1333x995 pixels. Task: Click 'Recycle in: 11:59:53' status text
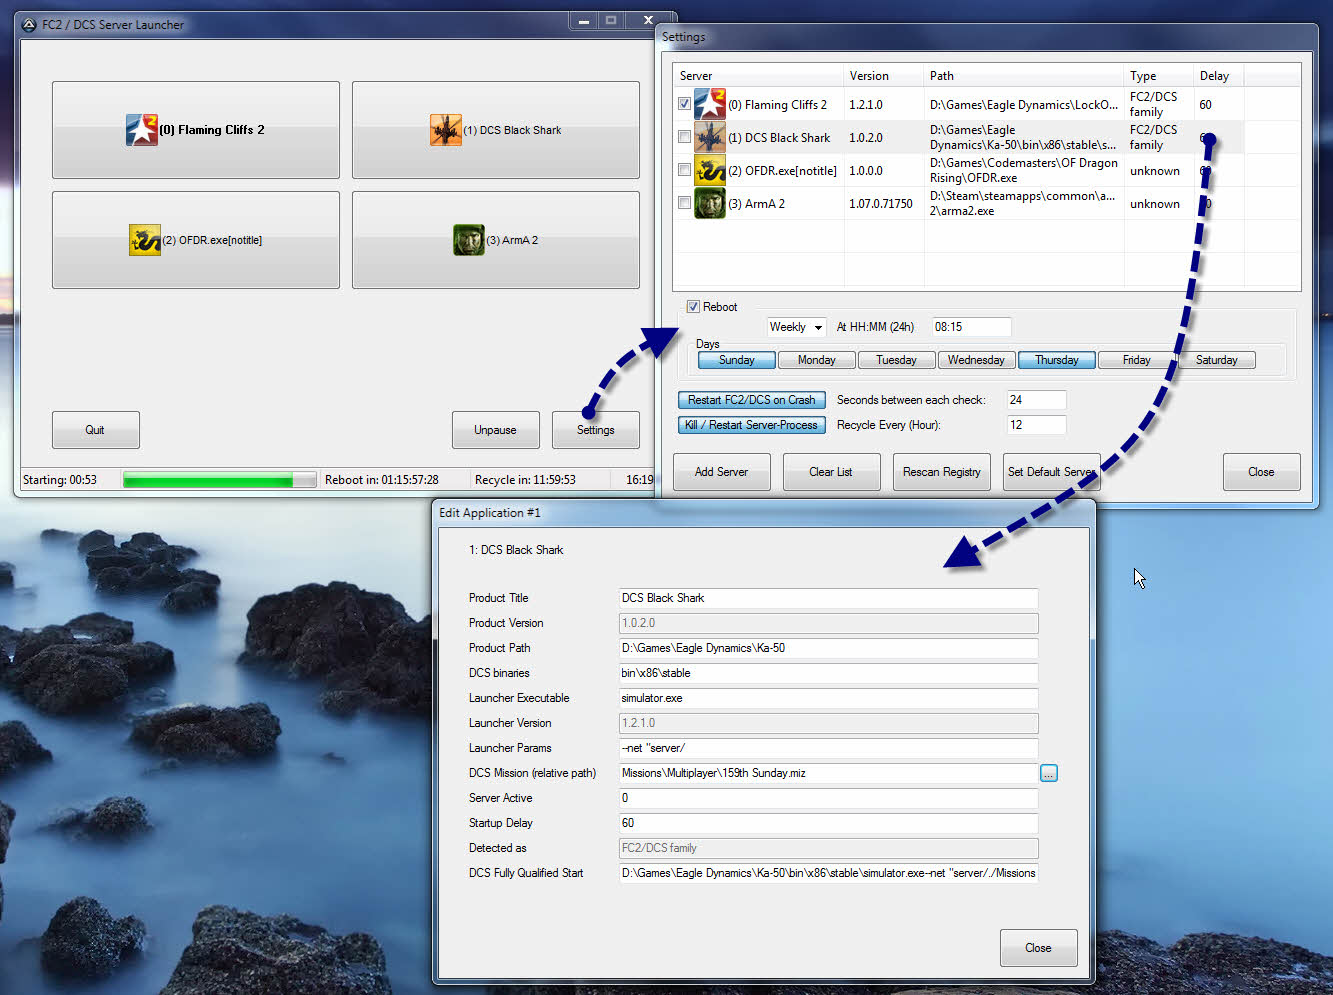[525, 480]
